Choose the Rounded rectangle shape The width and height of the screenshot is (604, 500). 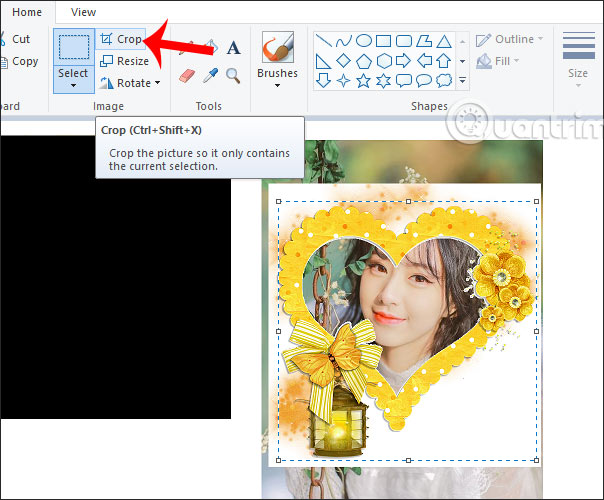pos(404,40)
